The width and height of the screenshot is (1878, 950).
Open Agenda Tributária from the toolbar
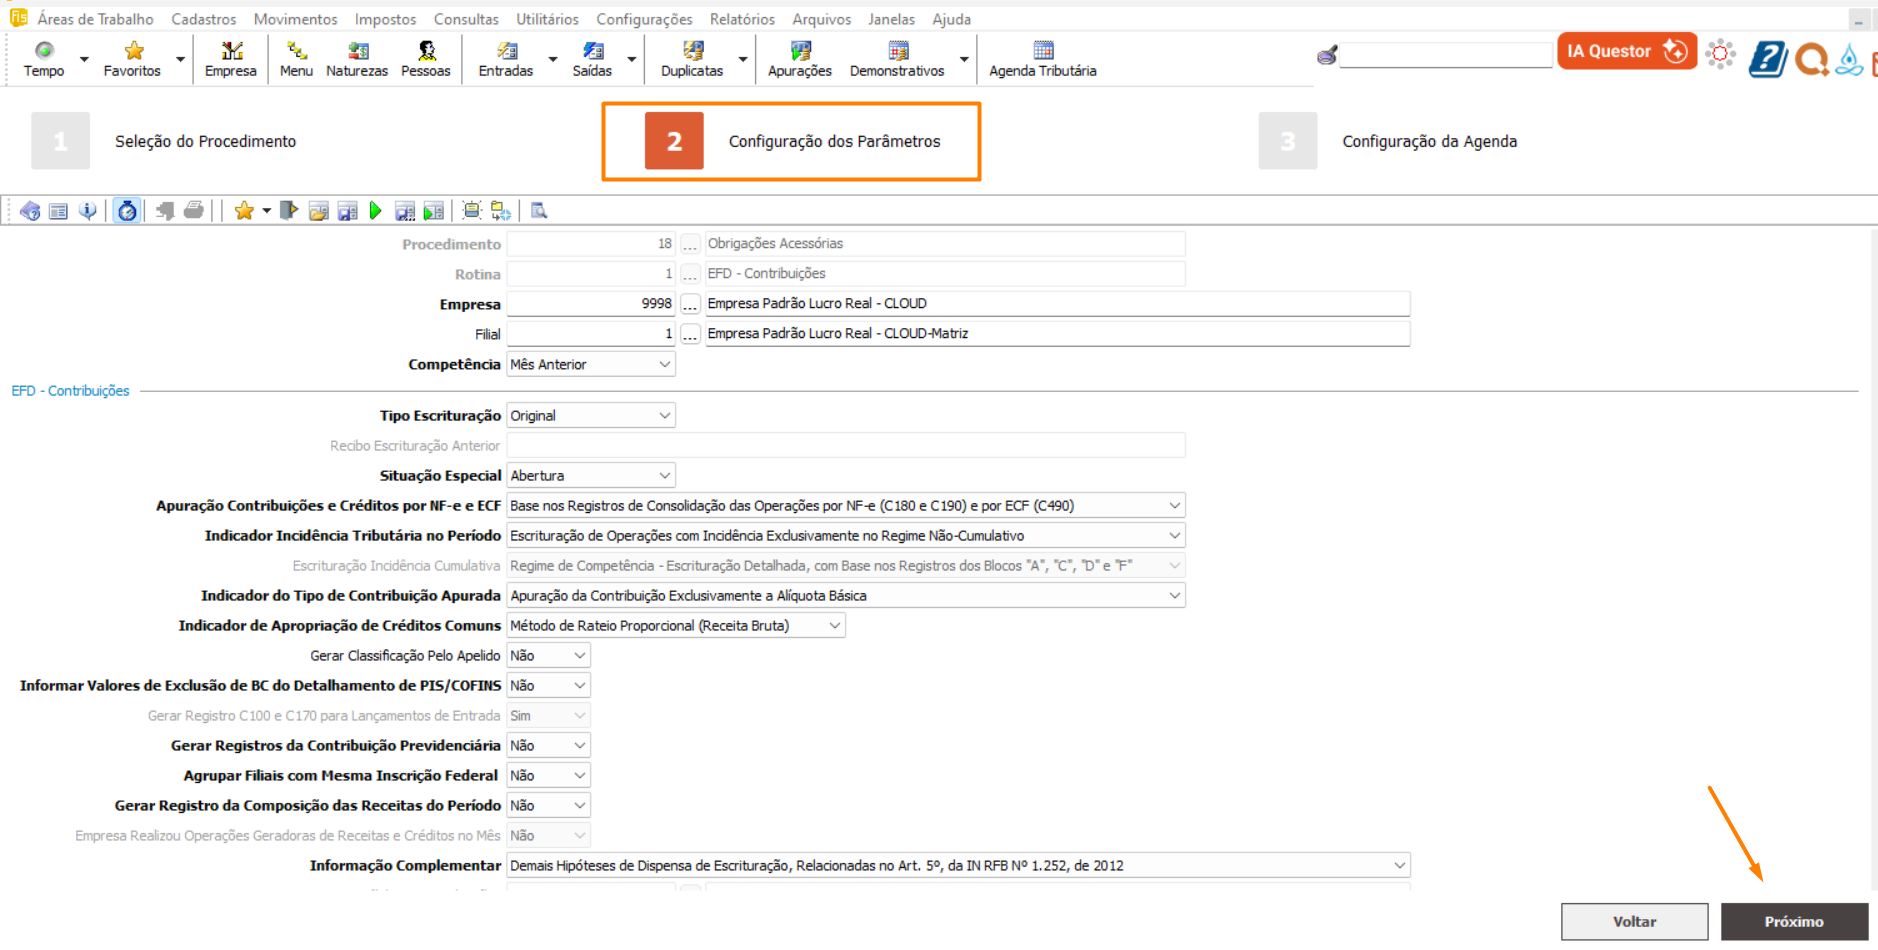tap(1042, 59)
